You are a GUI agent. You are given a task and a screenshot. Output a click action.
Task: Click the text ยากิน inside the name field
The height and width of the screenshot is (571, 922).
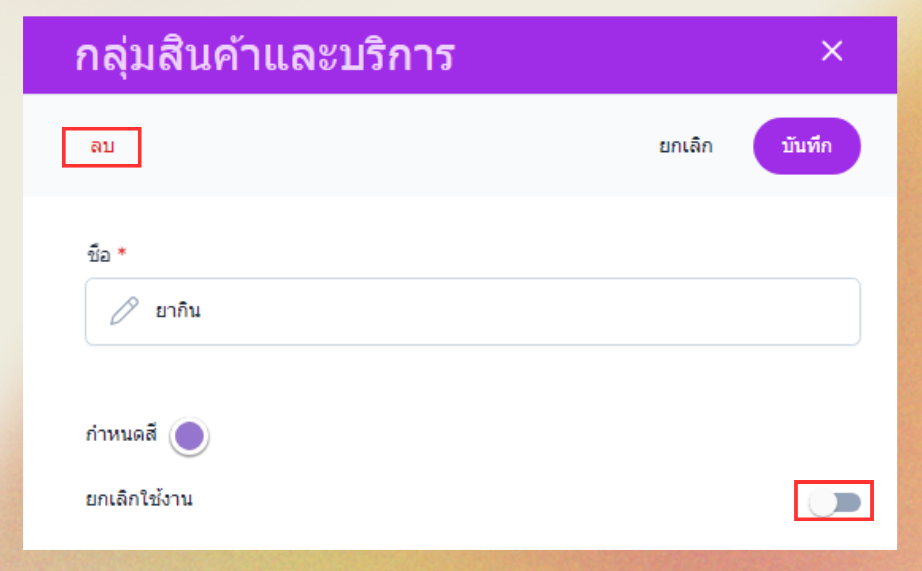click(x=178, y=311)
